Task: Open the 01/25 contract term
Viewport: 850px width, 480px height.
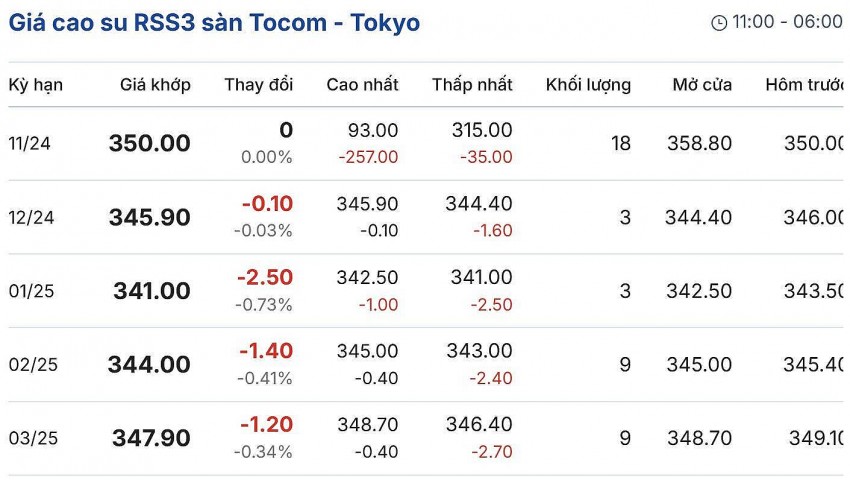Action: pyautogui.click(x=30, y=292)
